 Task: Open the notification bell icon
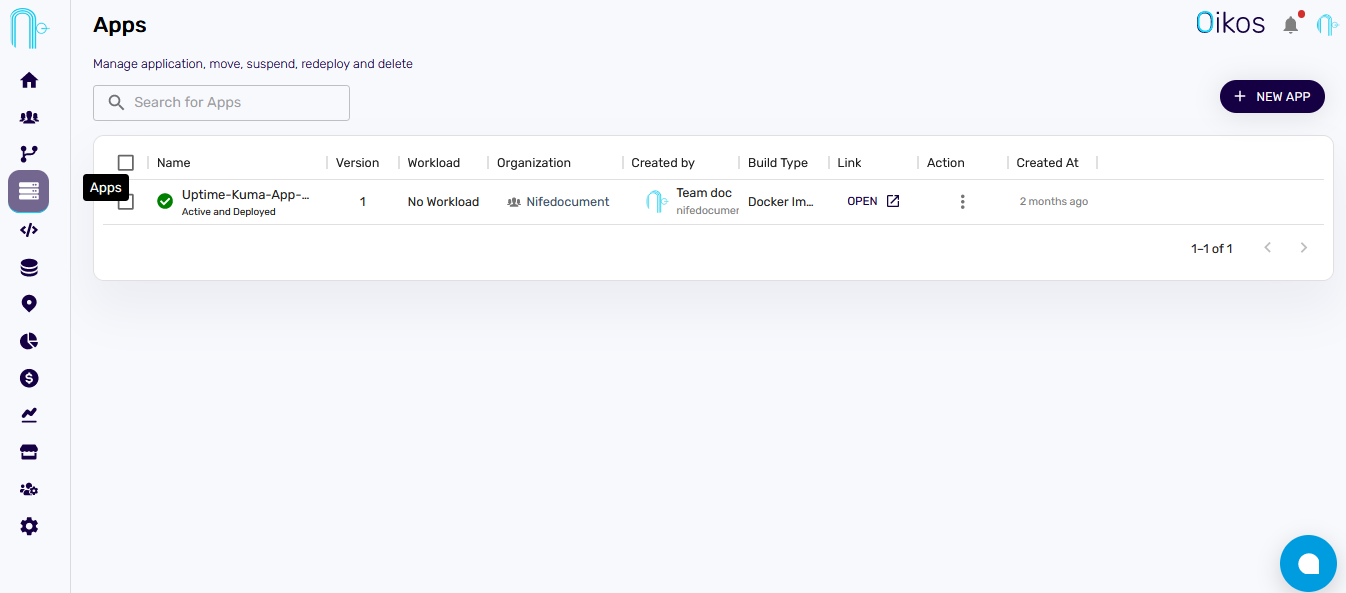1290,25
